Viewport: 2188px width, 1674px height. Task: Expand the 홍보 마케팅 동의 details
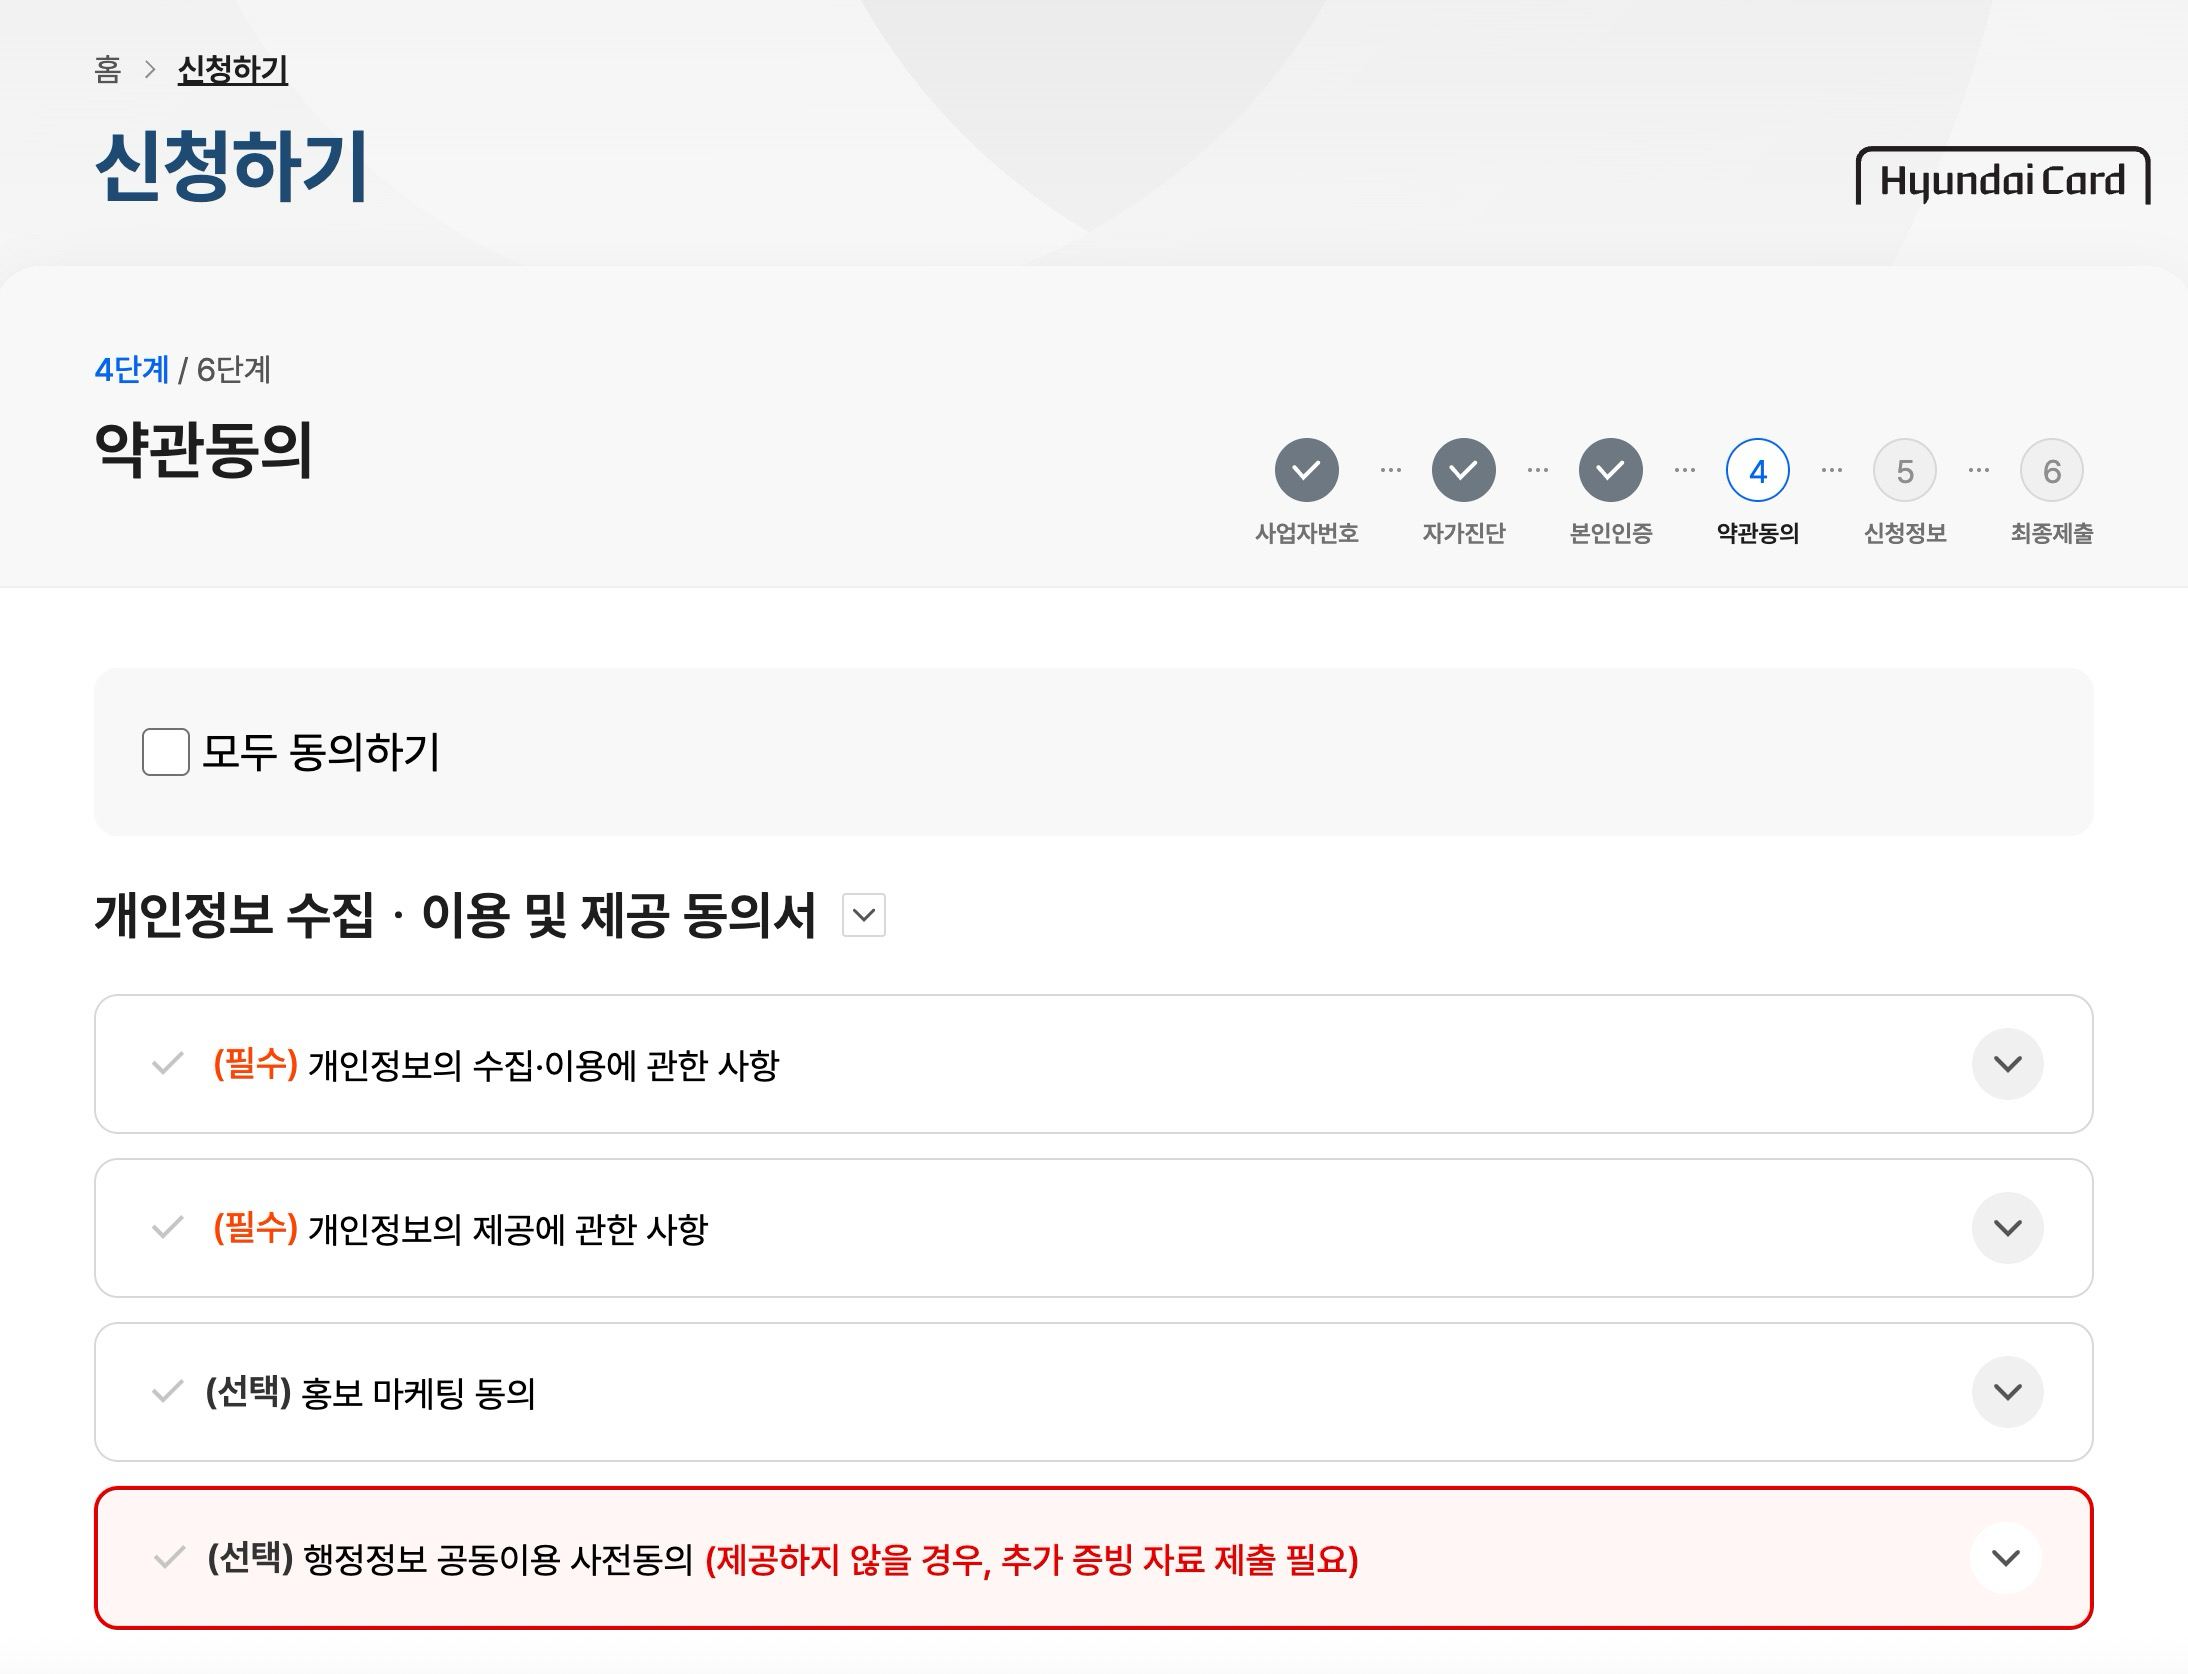(2007, 1392)
